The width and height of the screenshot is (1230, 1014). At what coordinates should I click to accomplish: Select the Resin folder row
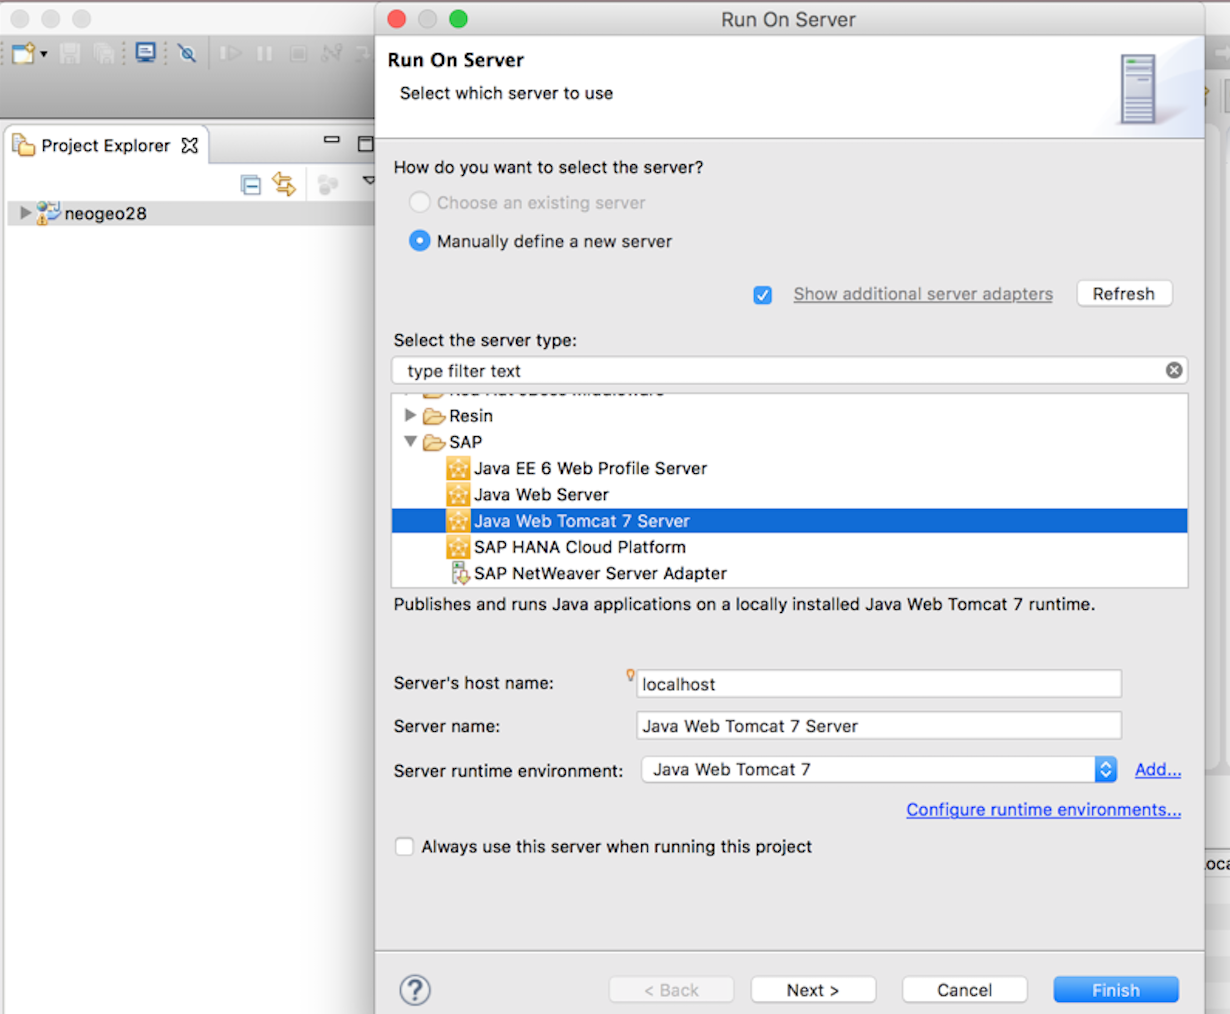[x=789, y=416]
